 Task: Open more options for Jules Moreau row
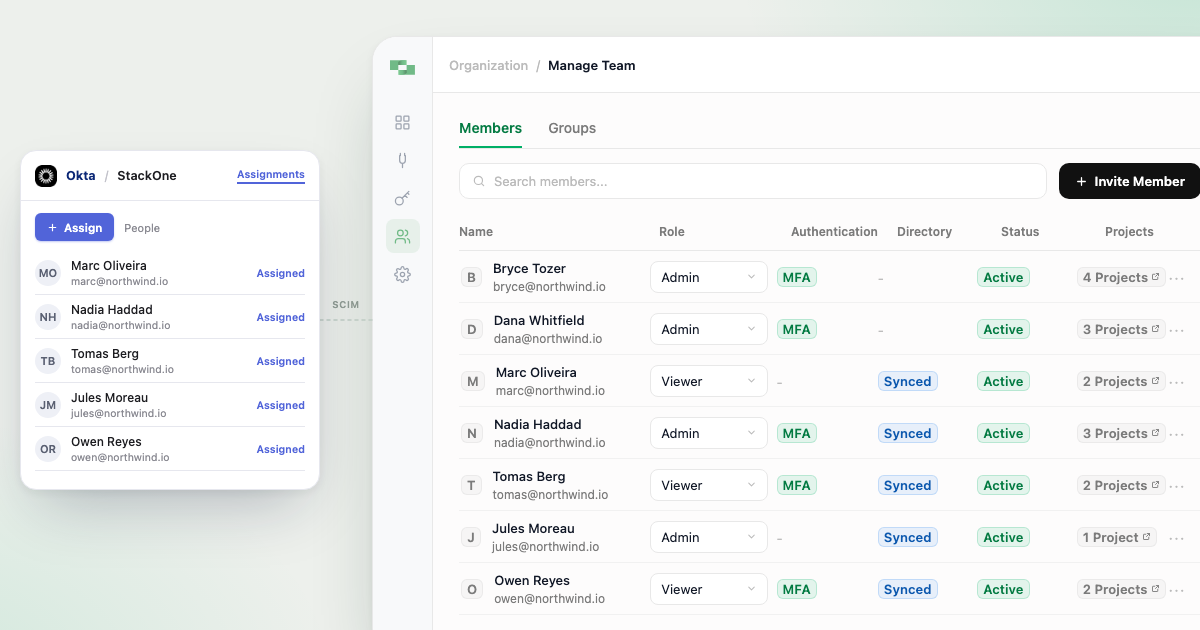point(1177,538)
